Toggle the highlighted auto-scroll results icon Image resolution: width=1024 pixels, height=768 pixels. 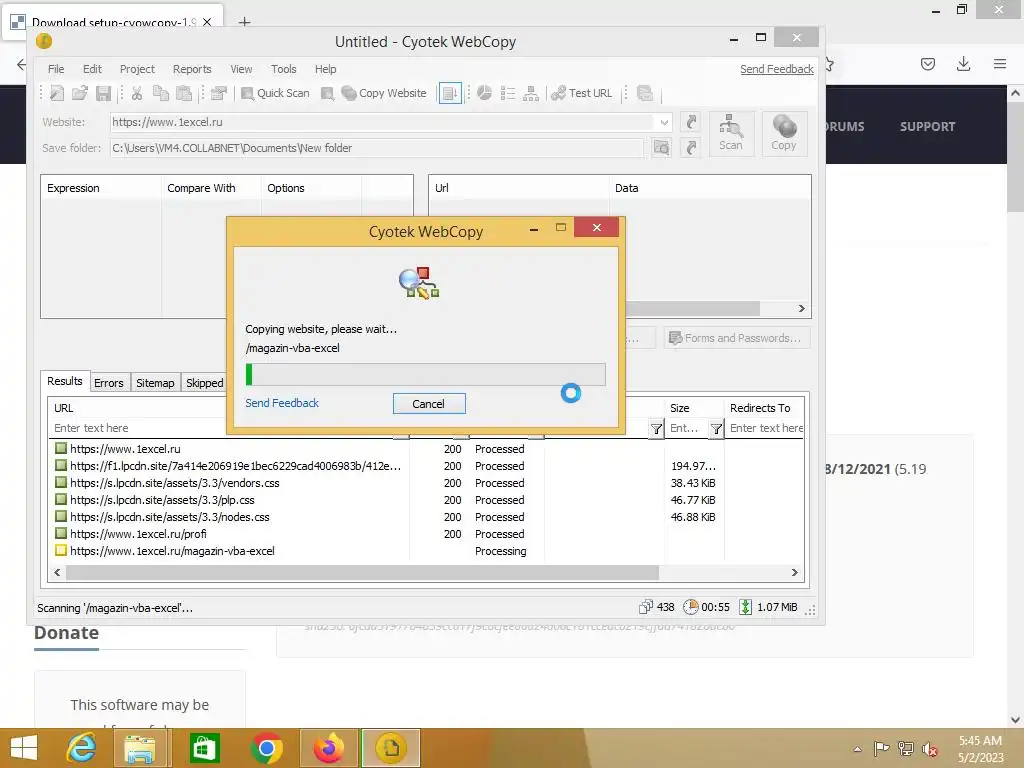[x=450, y=93]
